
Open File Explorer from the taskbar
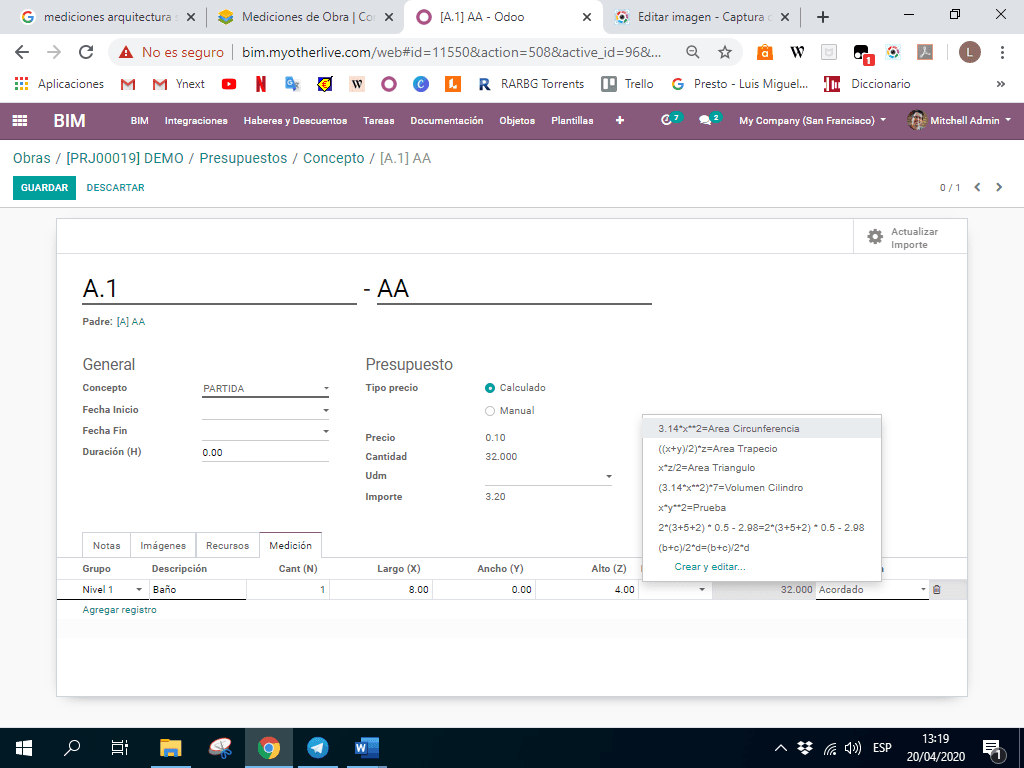tap(170, 748)
